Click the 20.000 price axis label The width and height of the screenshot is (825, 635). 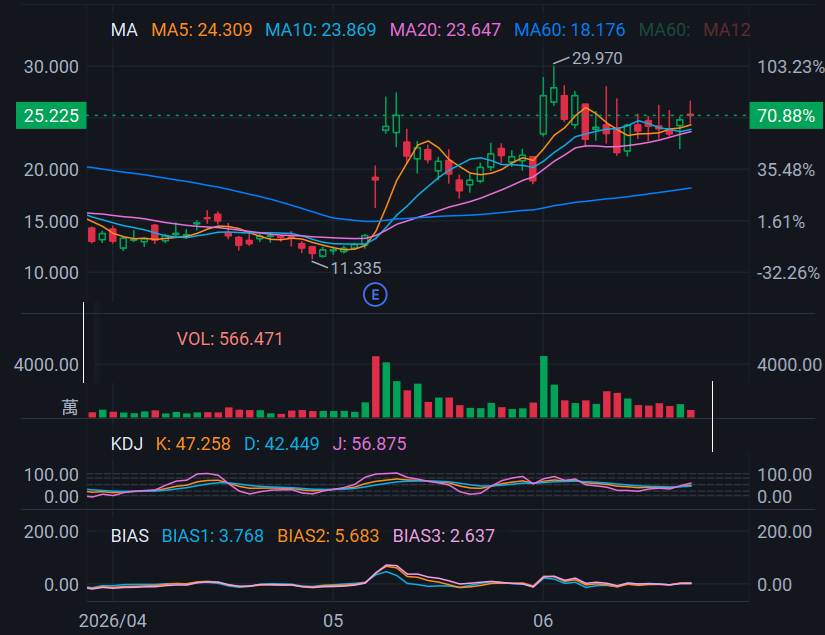51,170
